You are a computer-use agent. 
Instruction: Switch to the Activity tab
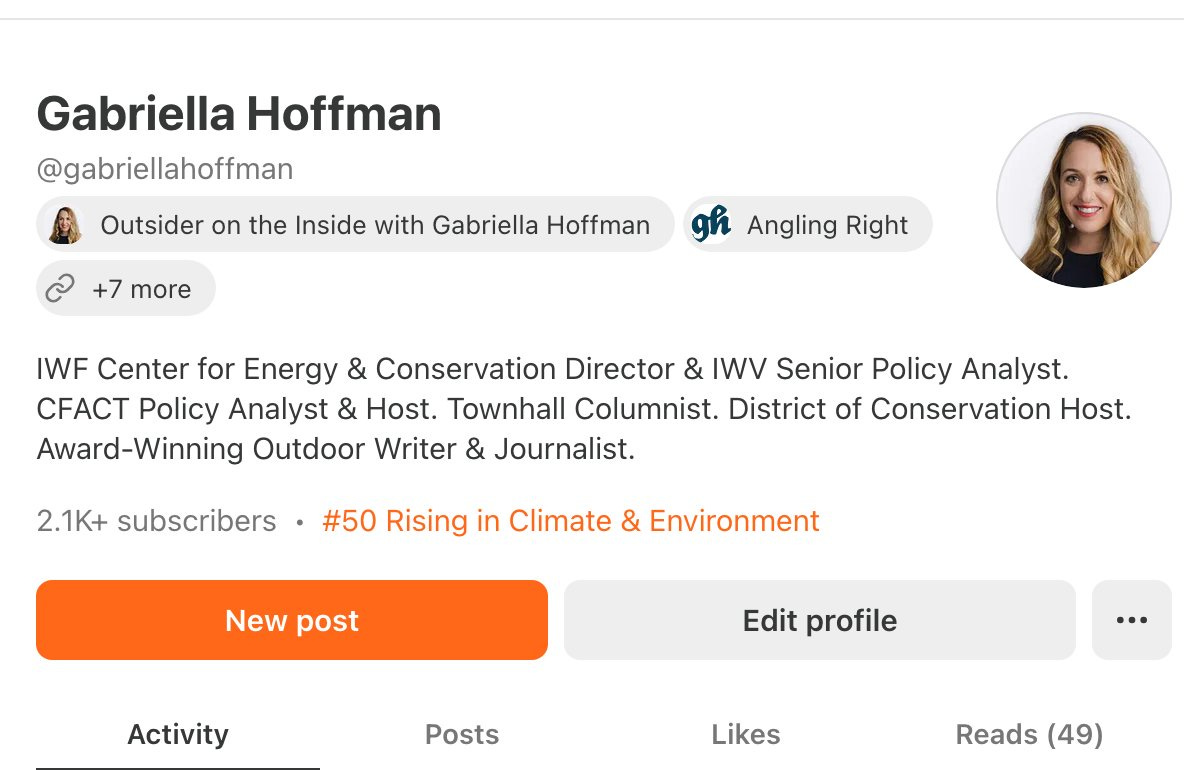pyautogui.click(x=178, y=735)
